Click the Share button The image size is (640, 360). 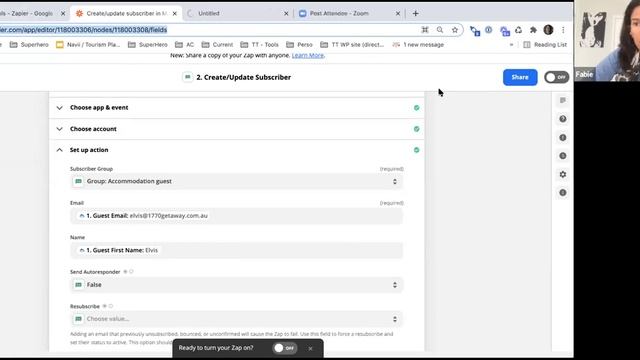(520, 77)
